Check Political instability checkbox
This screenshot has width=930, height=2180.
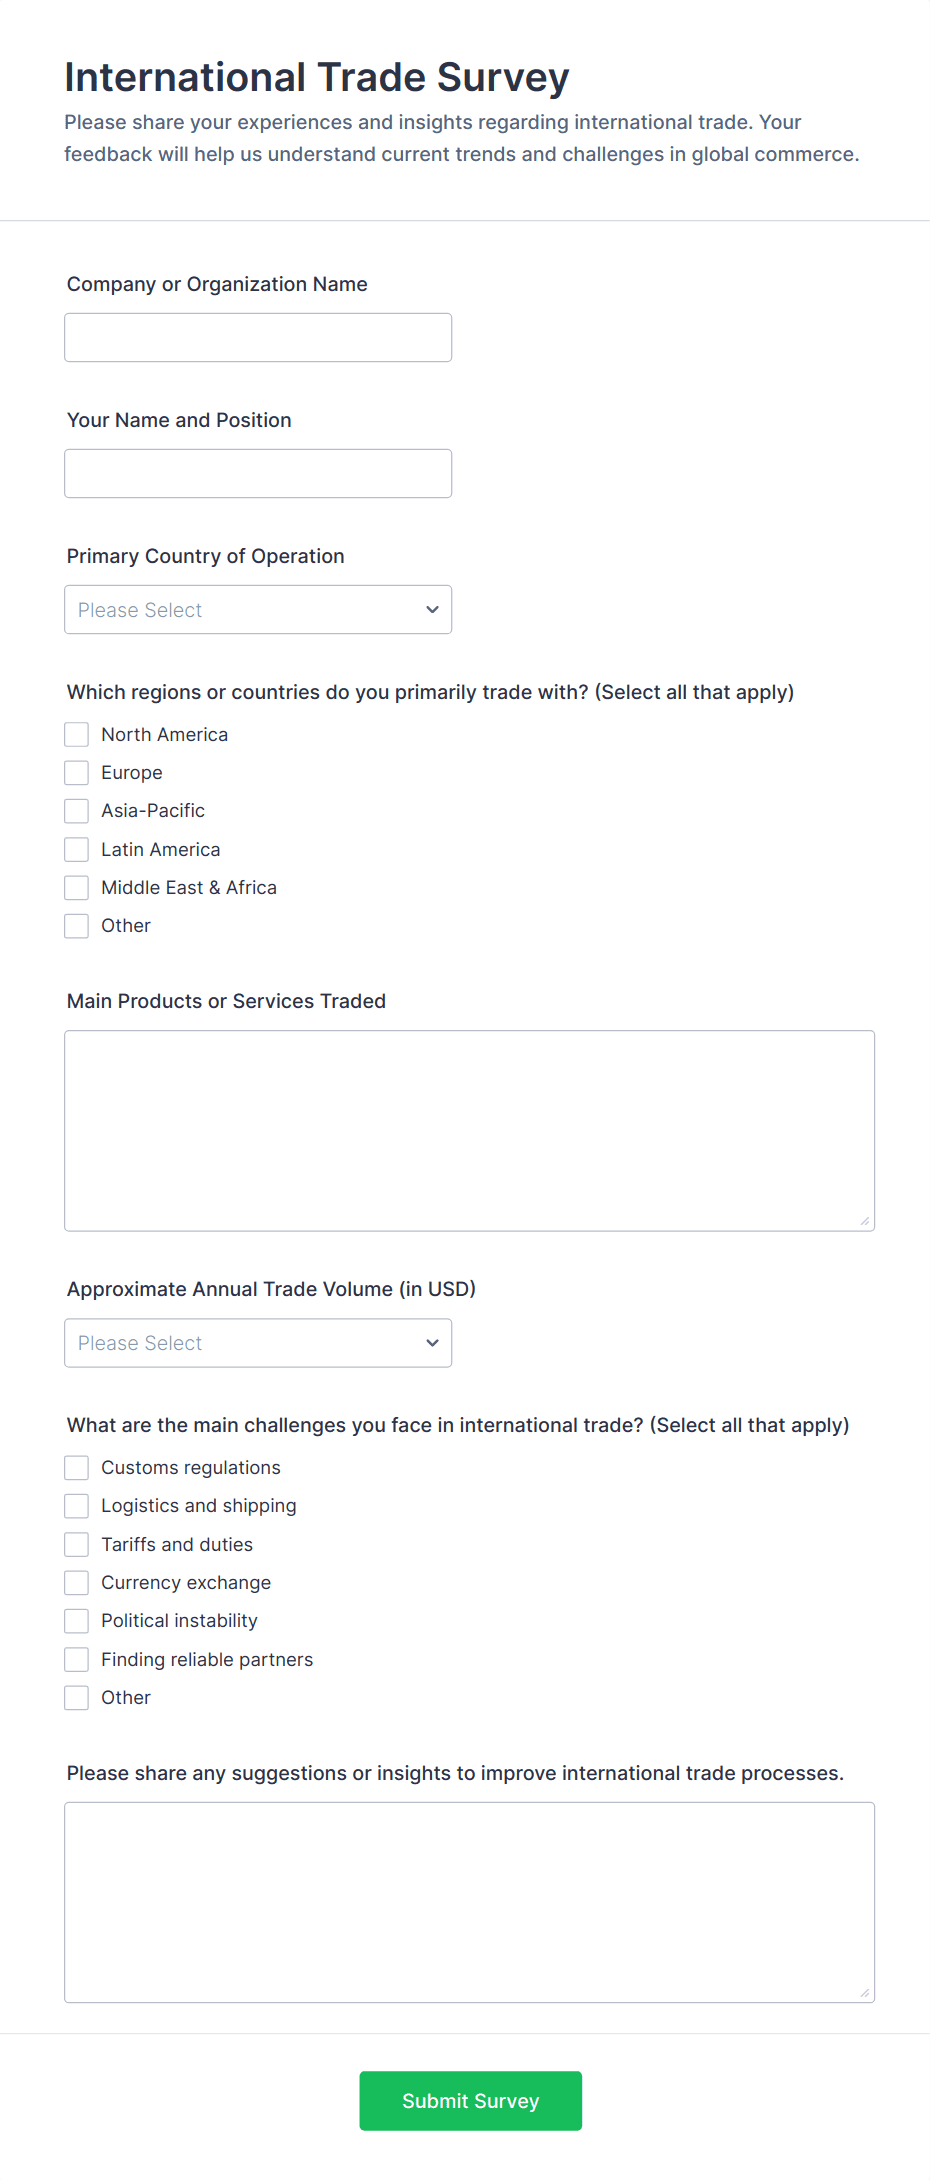76,1620
